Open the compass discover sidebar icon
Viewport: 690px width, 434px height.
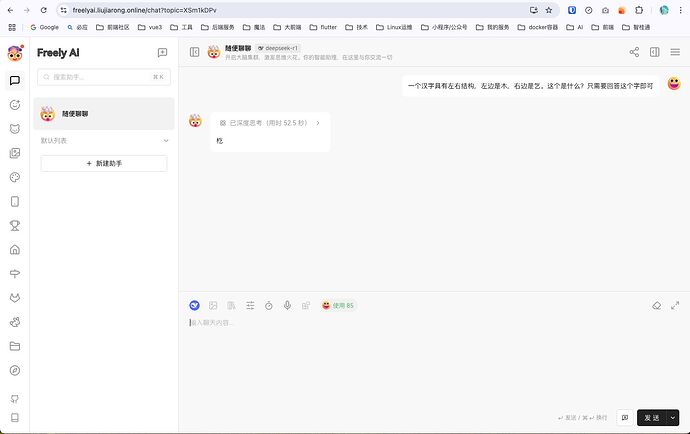(15, 370)
